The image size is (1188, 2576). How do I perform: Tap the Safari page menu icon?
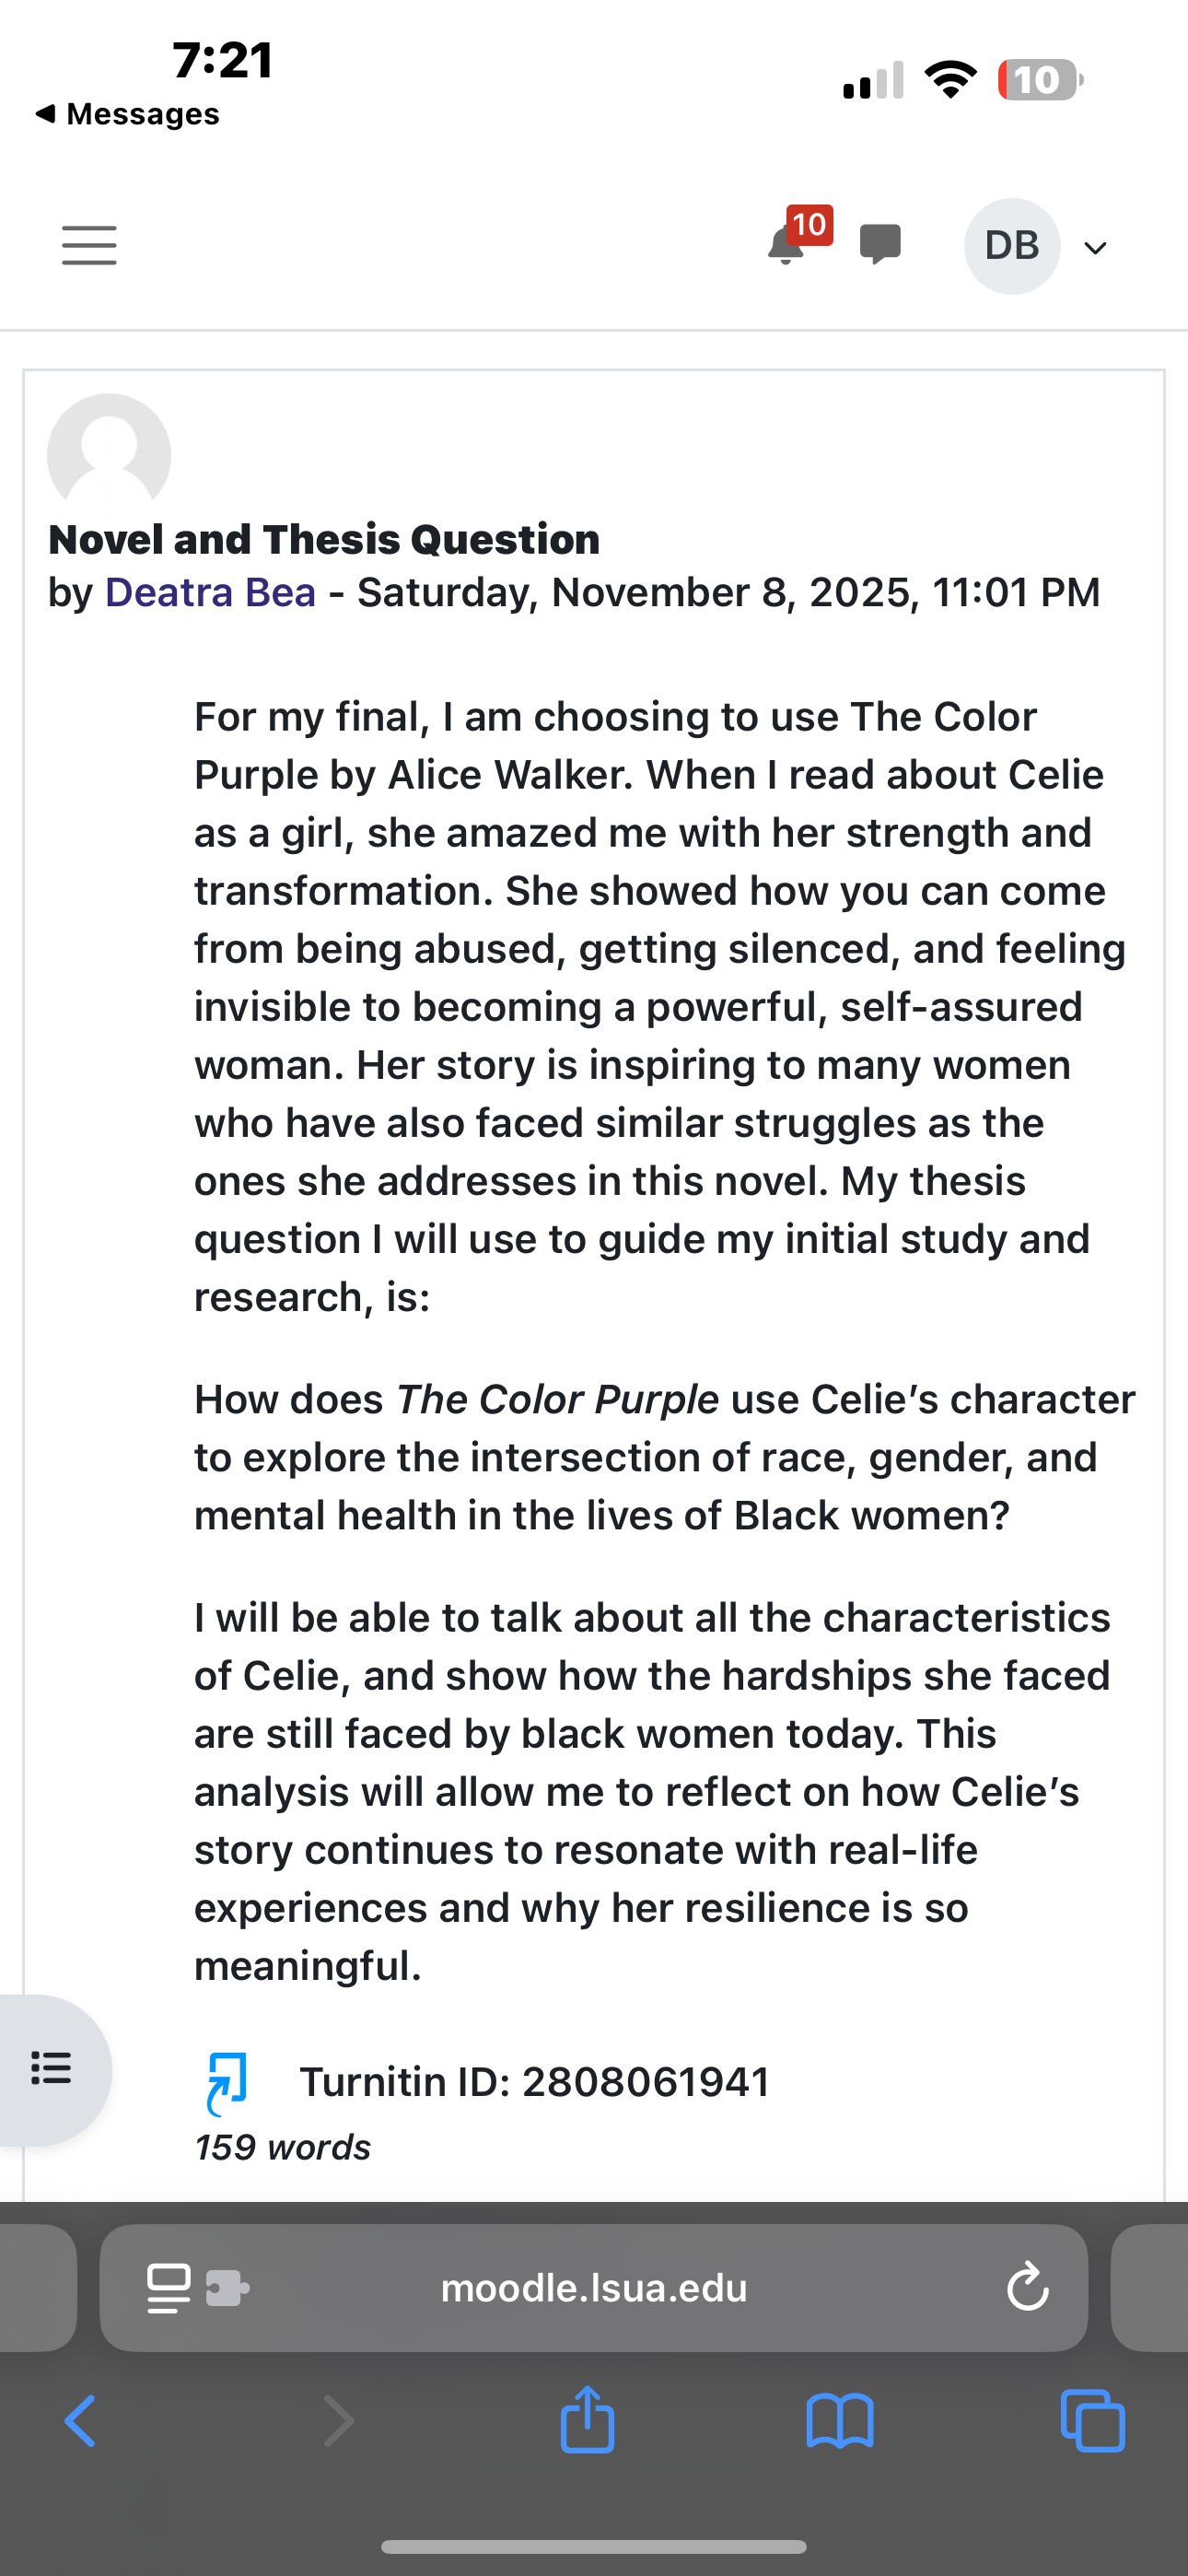coord(168,2288)
